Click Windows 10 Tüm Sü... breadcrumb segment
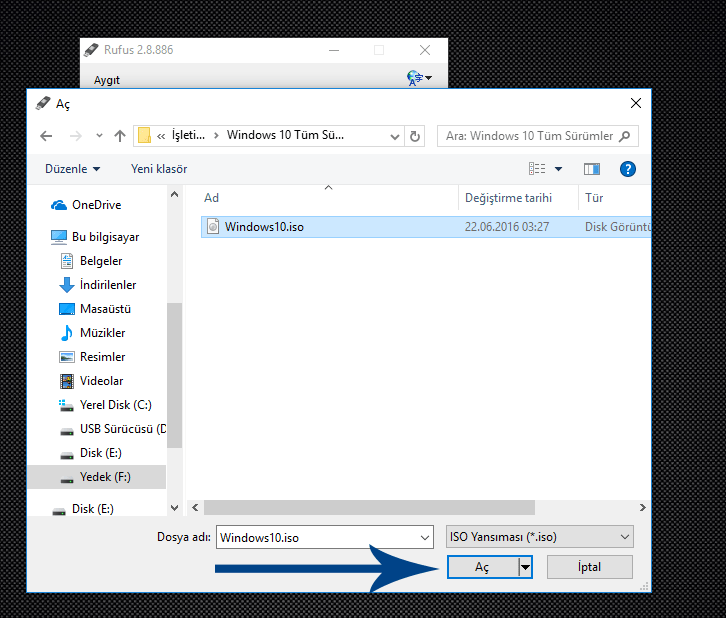 click(x=285, y=135)
